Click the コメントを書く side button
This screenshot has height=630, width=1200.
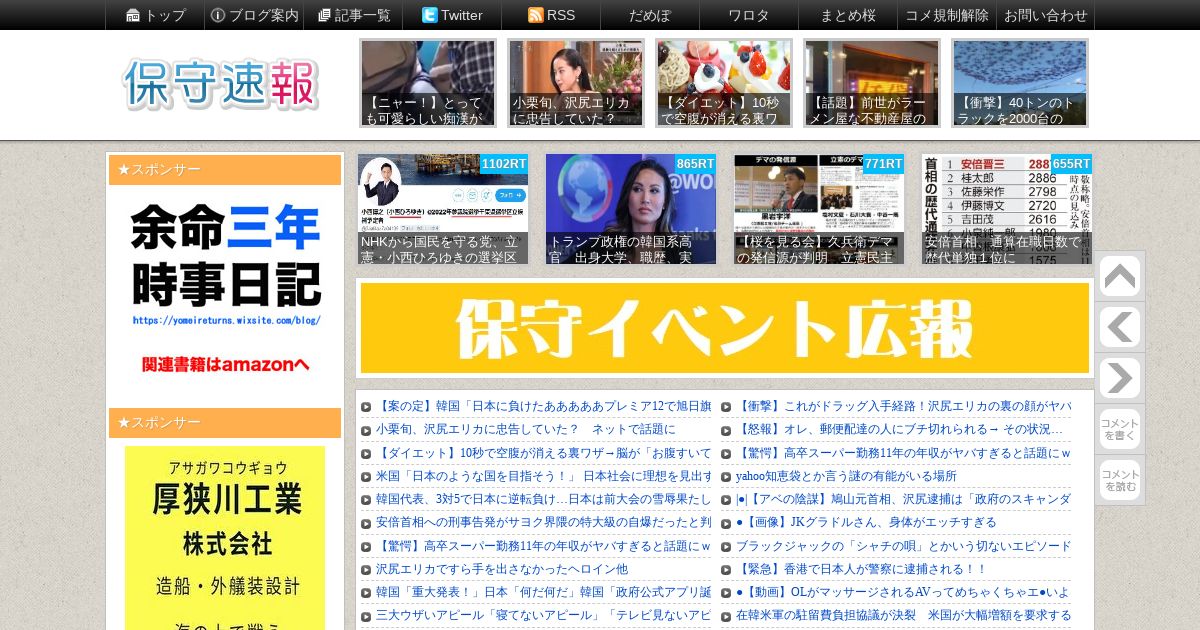click(x=1119, y=429)
